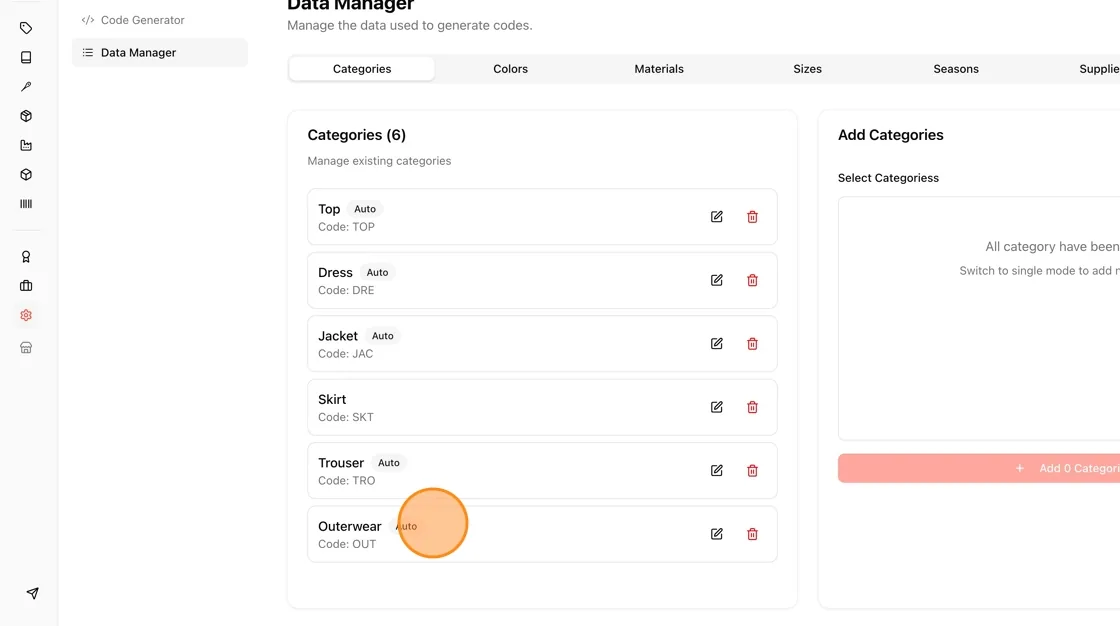Open the barcode icon in the sidebar
The height and width of the screenshot is (626, 1120).
[x=26, y=204]
